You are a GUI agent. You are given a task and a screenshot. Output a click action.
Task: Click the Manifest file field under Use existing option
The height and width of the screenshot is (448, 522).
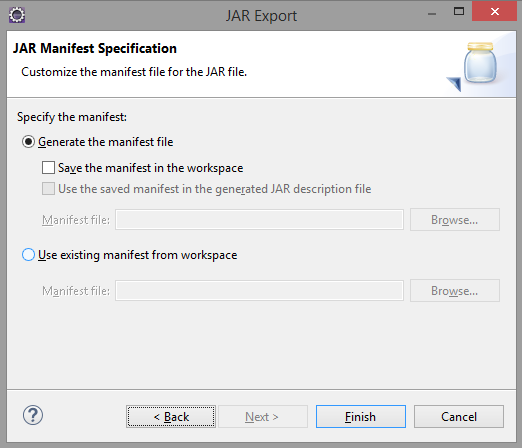tap(259, 291)
